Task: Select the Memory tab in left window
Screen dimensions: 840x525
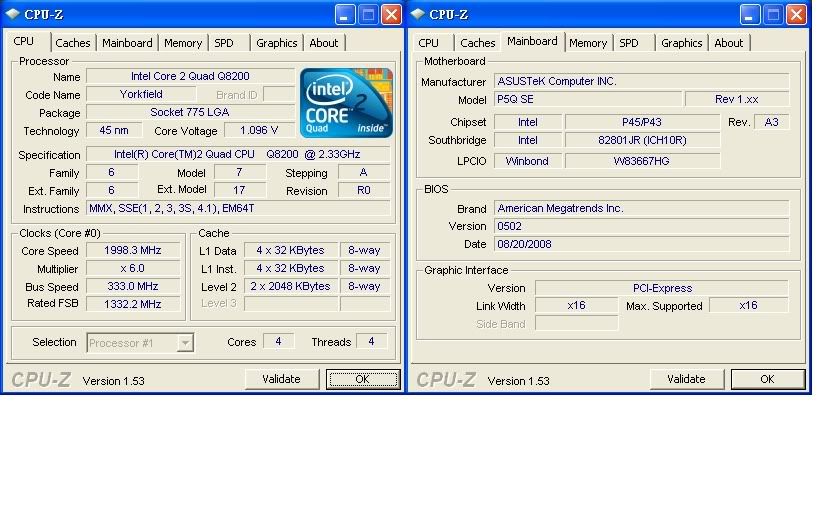Action: click(x=183, y=43)
